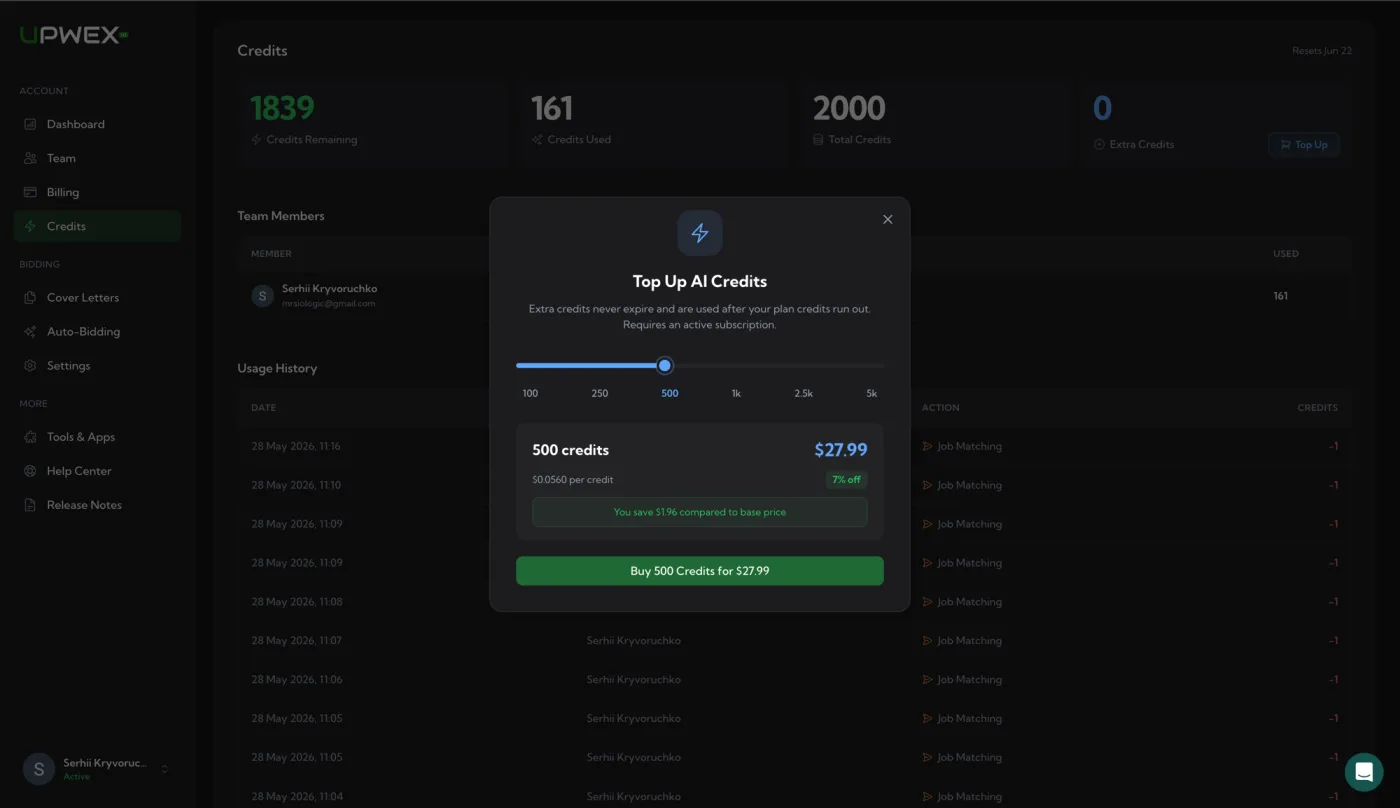The image size is (1400, 808).
Task: Click the ACTION column header
Action: pos(940,408)
